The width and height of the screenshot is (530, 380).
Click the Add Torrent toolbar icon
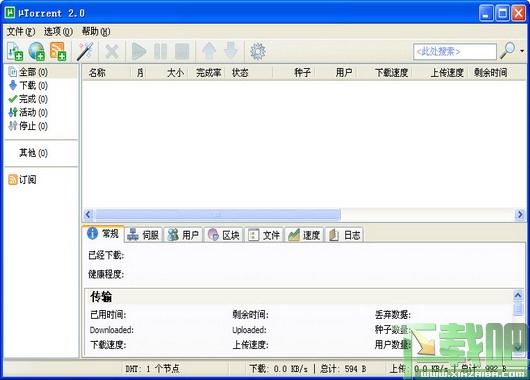pos(15,51)
